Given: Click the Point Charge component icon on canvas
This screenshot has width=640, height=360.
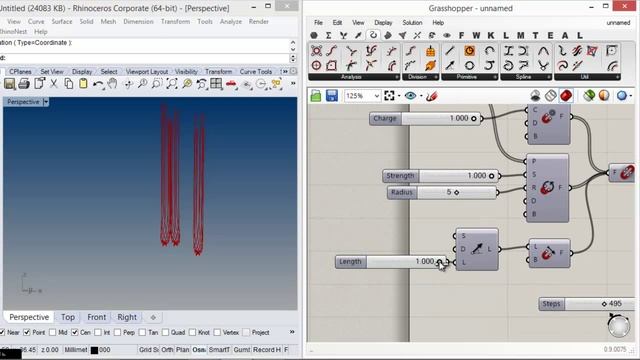Looking at the screenshot, I should [x=547, y=118].
